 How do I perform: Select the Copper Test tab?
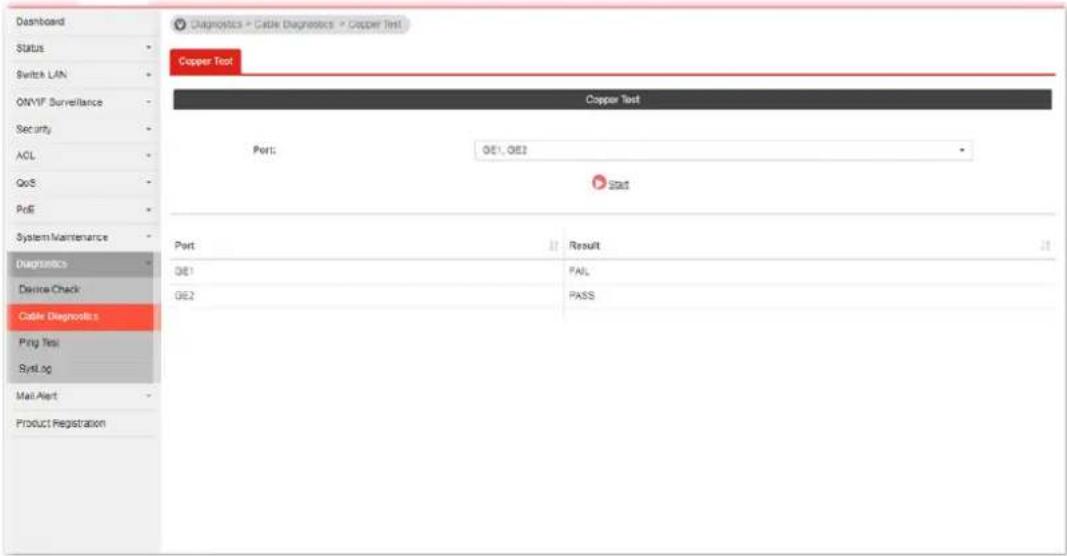pyautogui.click(x=206, y=61)
